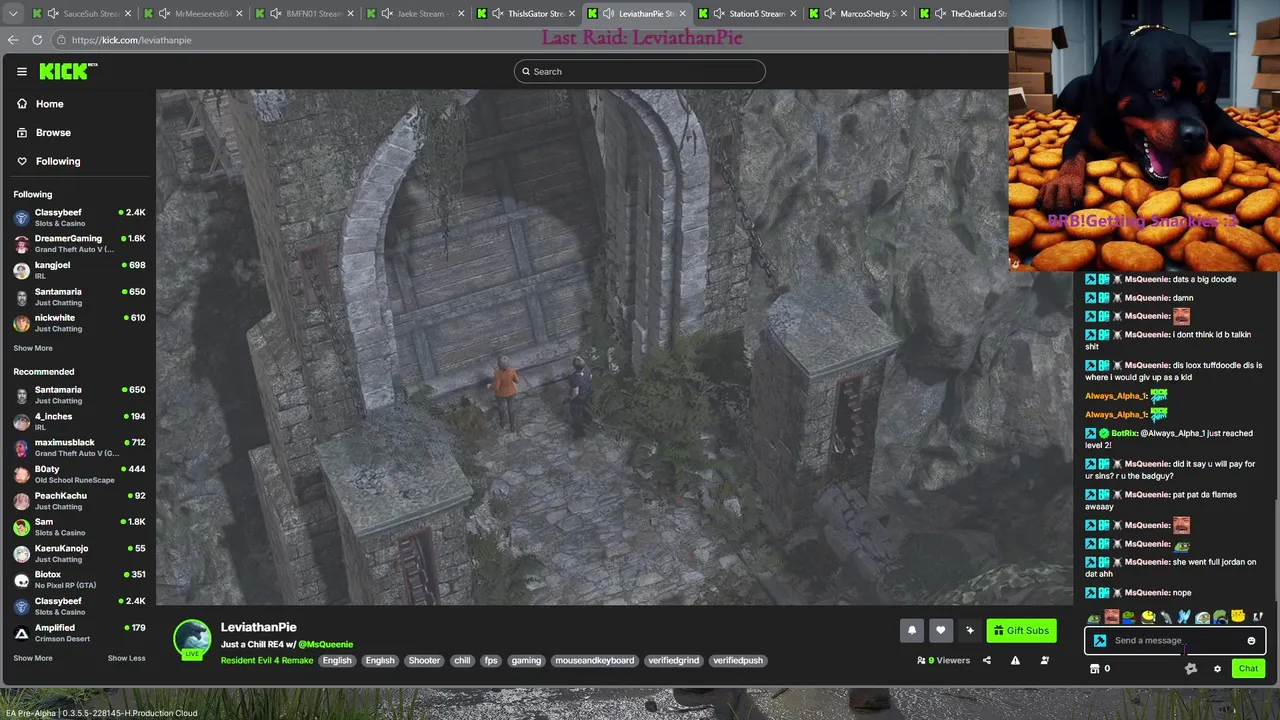Open nickwhite channel in sidebar

click(79, 322)
